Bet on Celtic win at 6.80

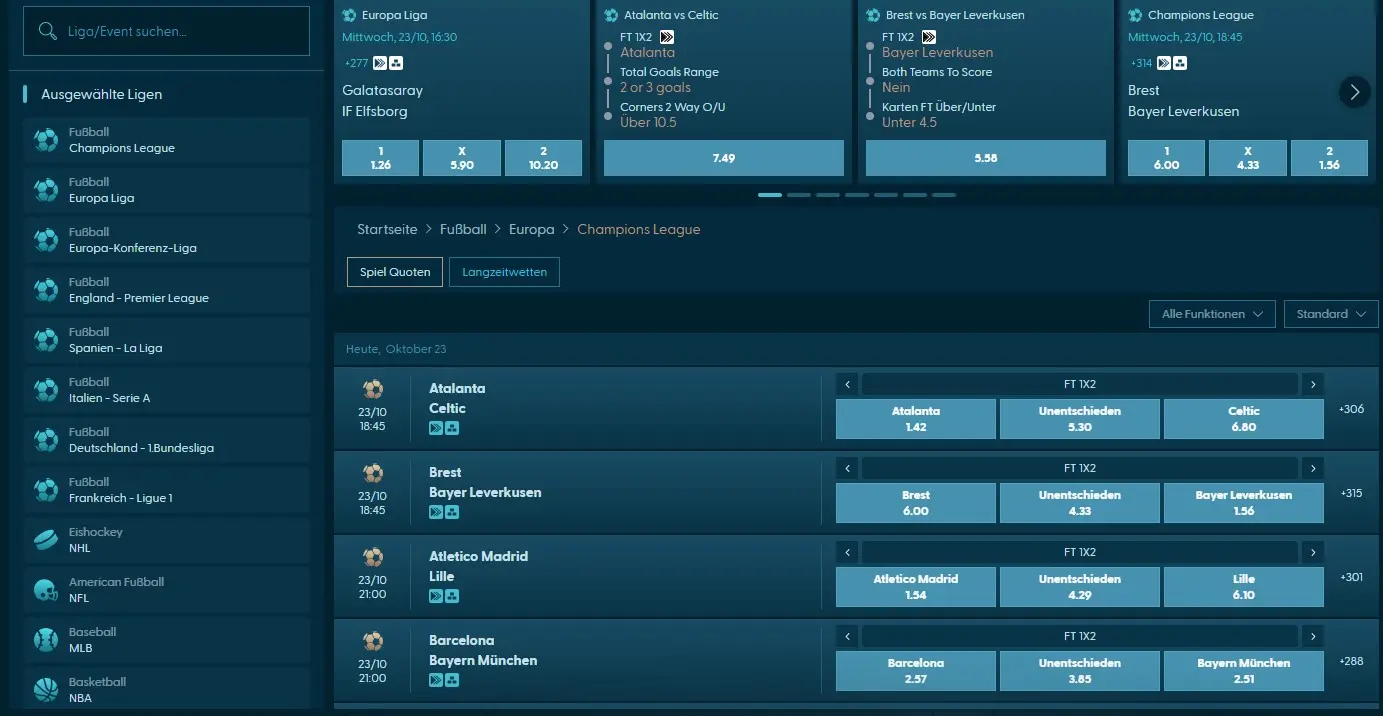point(1244,419)
